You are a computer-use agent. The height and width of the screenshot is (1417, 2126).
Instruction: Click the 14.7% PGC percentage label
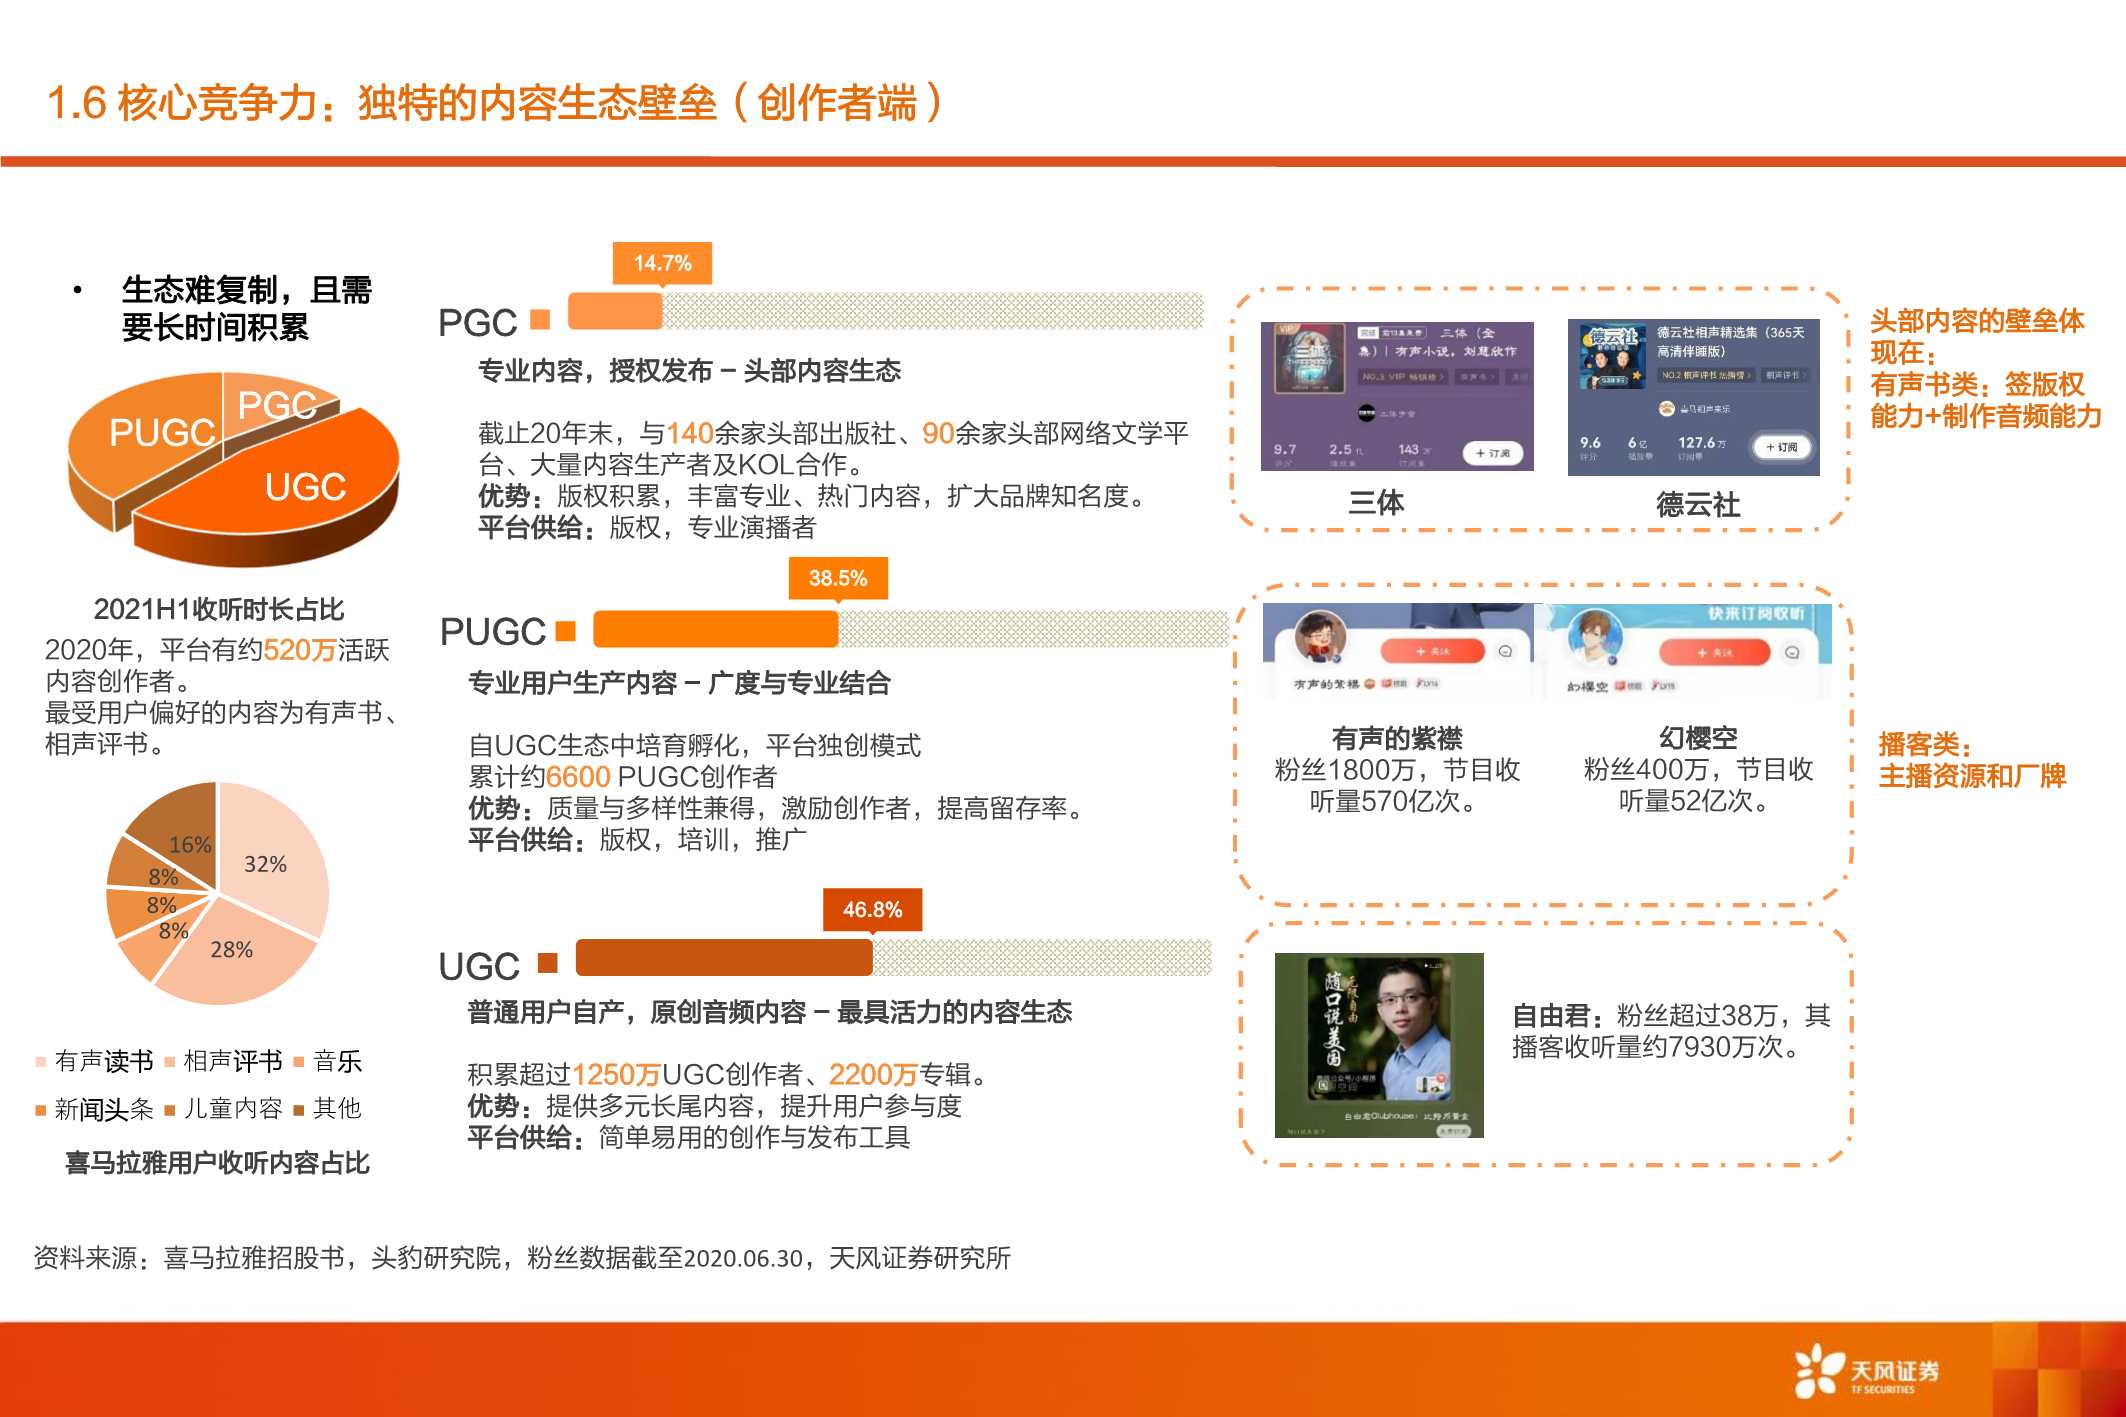pos(662,263)
